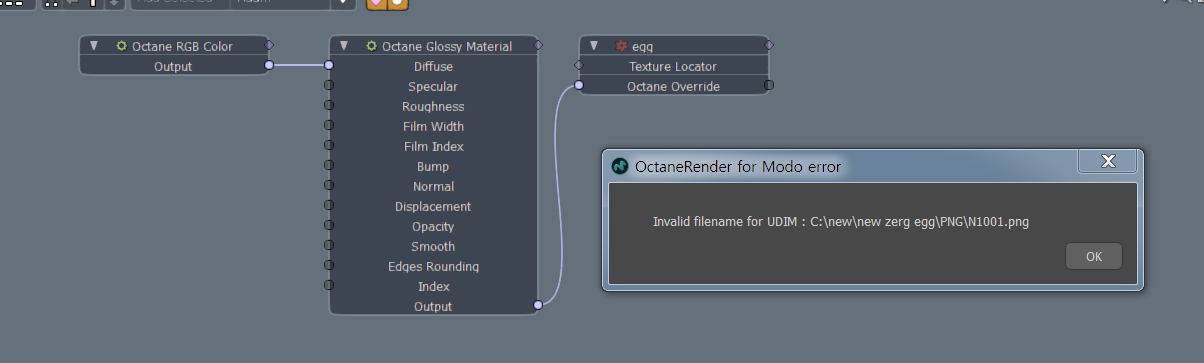This screenshot has width=1204, height=363.
Task: Collapse the Octane RGB Color node
Action: tap(93, 46)
